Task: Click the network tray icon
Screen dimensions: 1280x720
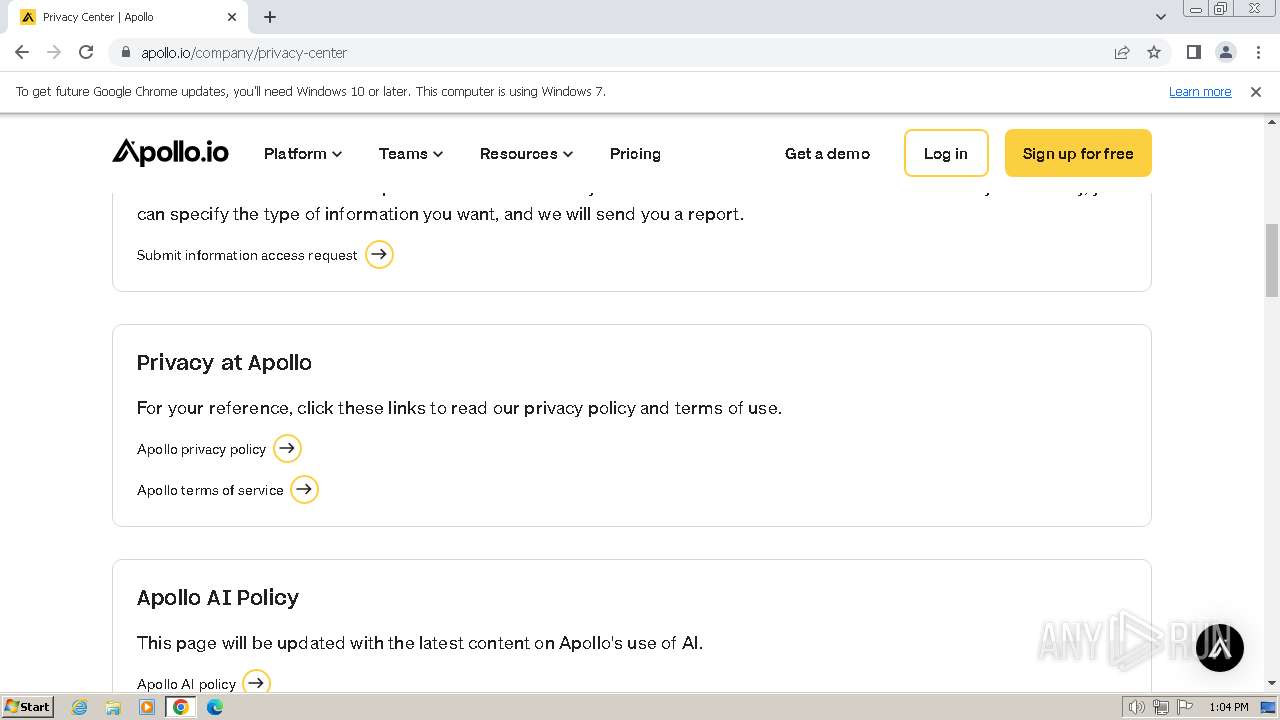Action: tap(1161, 707)
